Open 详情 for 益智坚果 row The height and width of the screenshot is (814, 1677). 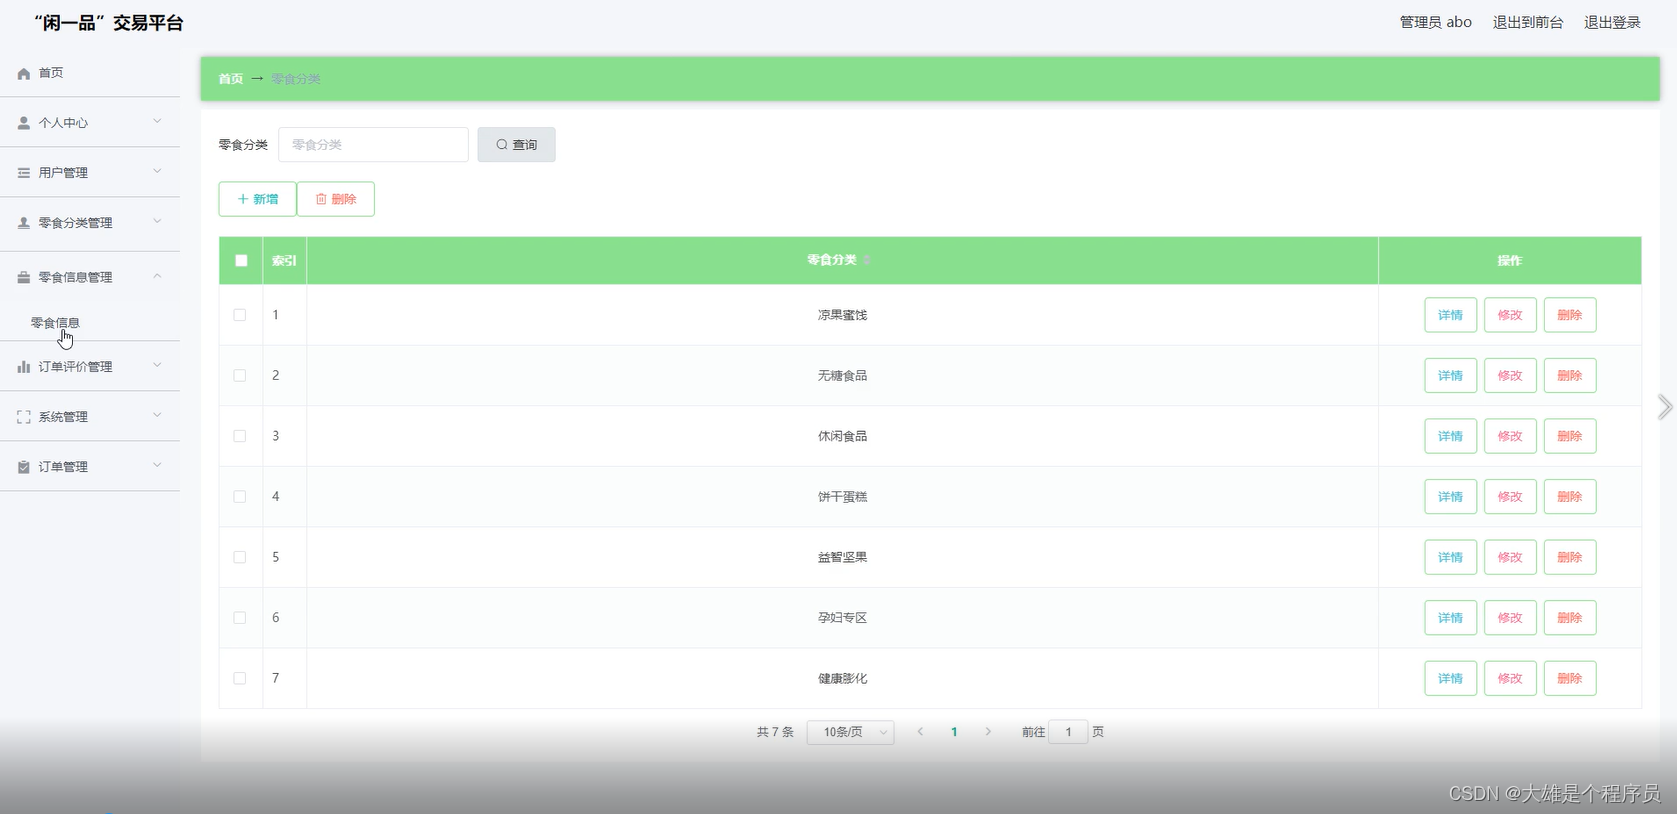click(1450, 557)
